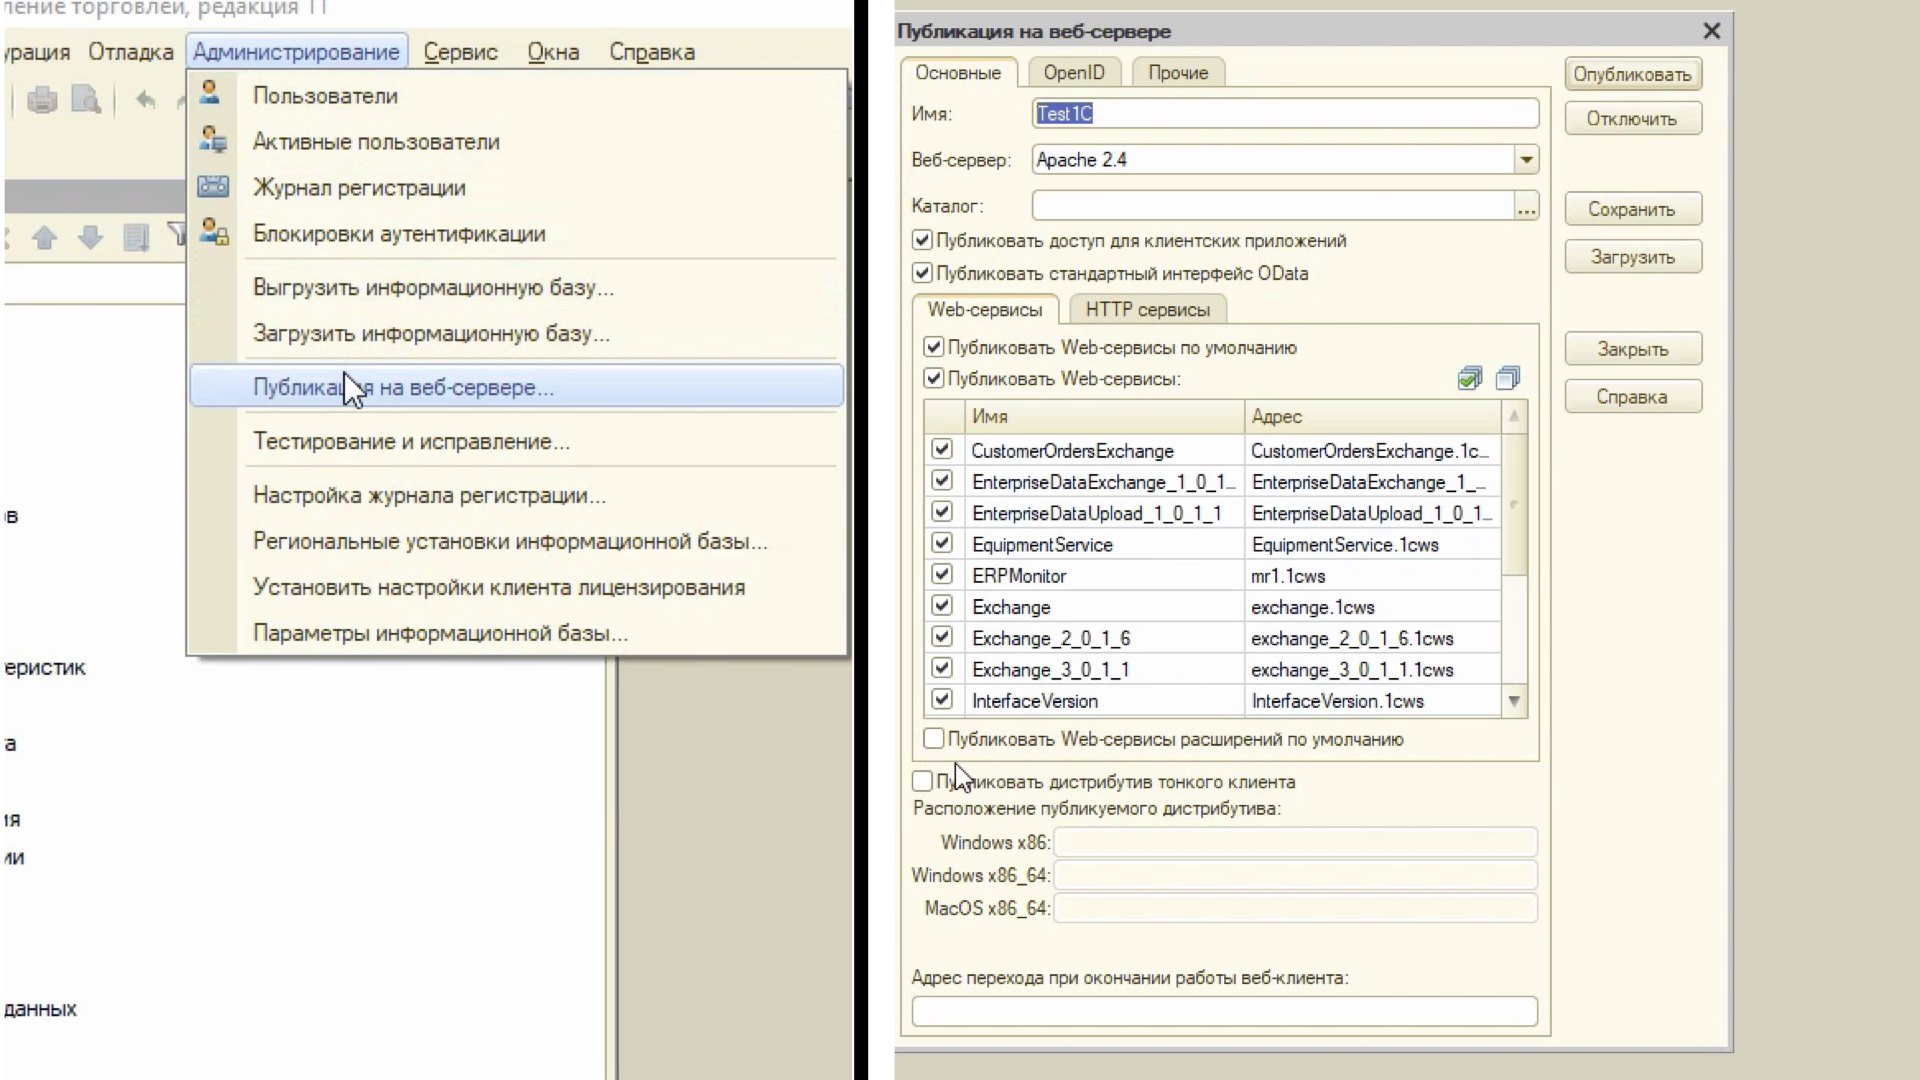Click the Каталог browse ellipsis button

point(1526,206)
